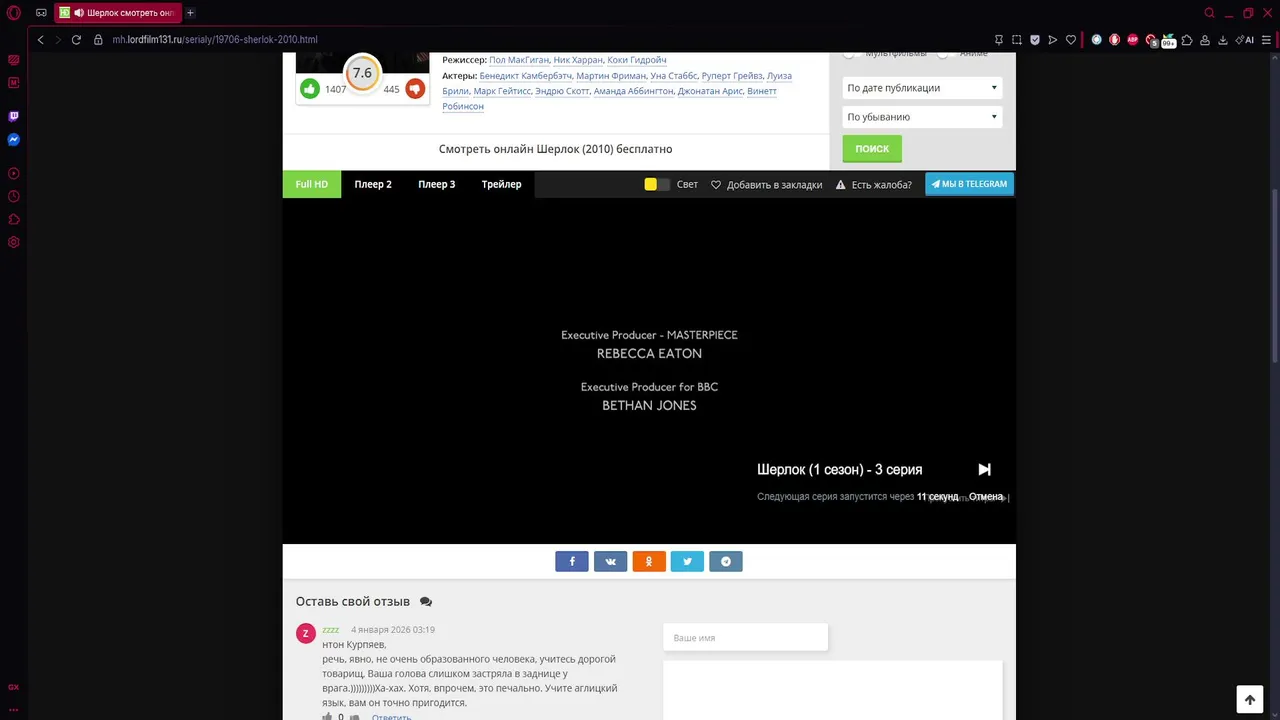Image resolution: width=1280 pixels, height=720 pixels.
Task: Click the zzzz commenter name
Action: click(x=330, y=630)
